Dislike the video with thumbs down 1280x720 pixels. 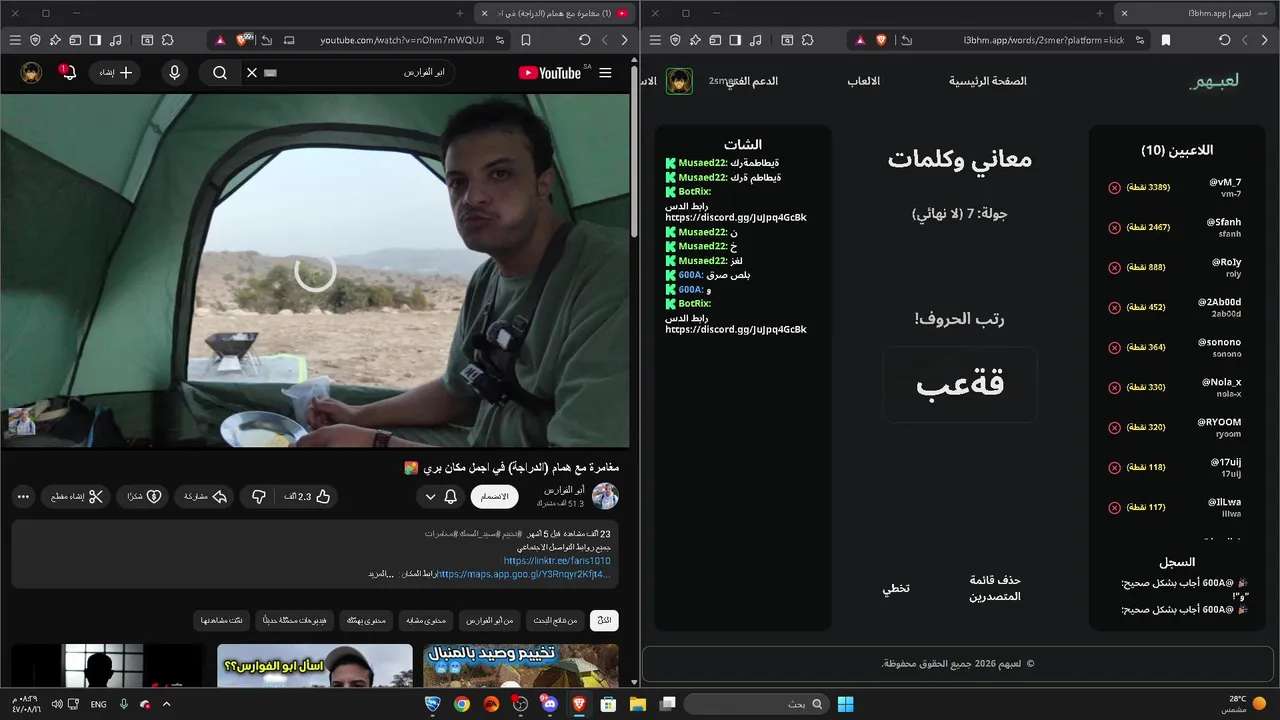coord(258,496)
